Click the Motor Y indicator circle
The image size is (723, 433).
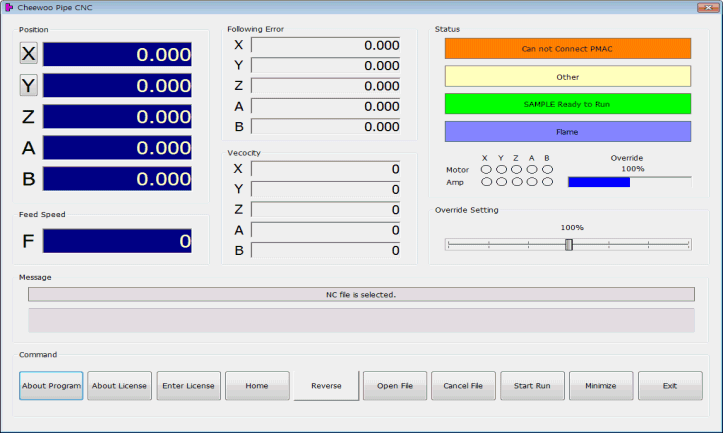pyautogui.click(x=502, y=170)
